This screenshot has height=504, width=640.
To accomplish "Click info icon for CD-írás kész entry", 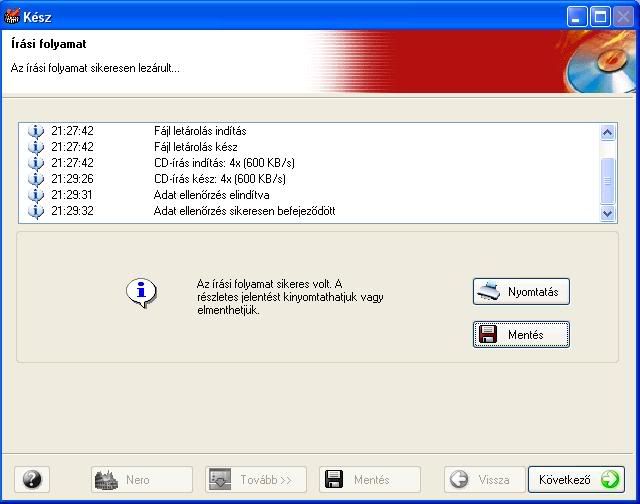I will [37, 179].
